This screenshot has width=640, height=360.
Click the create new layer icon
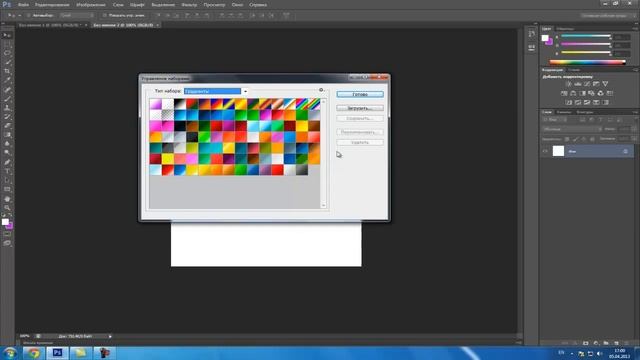(616, 343)
